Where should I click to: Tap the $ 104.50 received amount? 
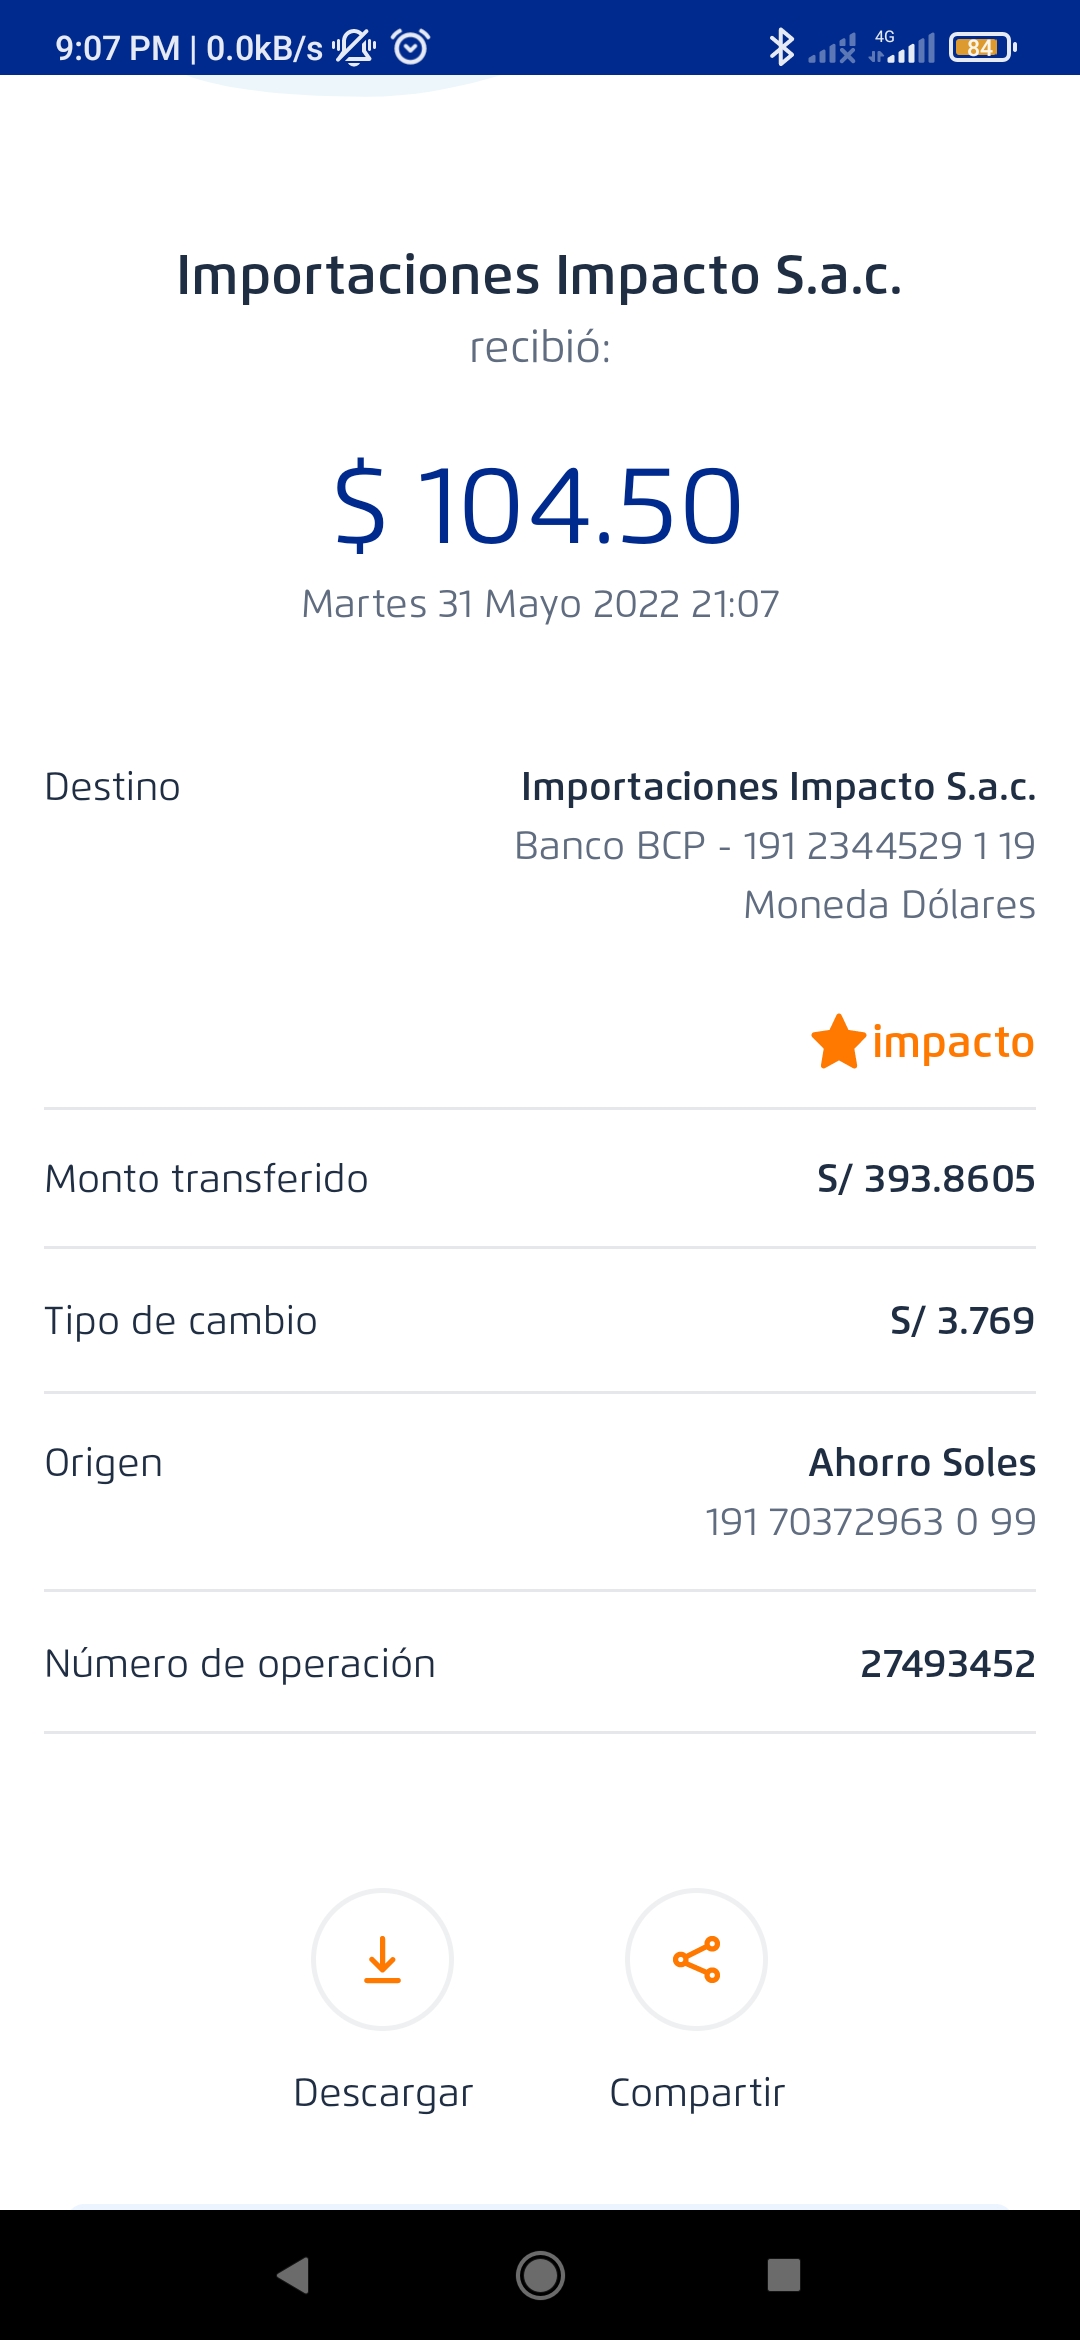pyautogui.click(x=539, y=506)
